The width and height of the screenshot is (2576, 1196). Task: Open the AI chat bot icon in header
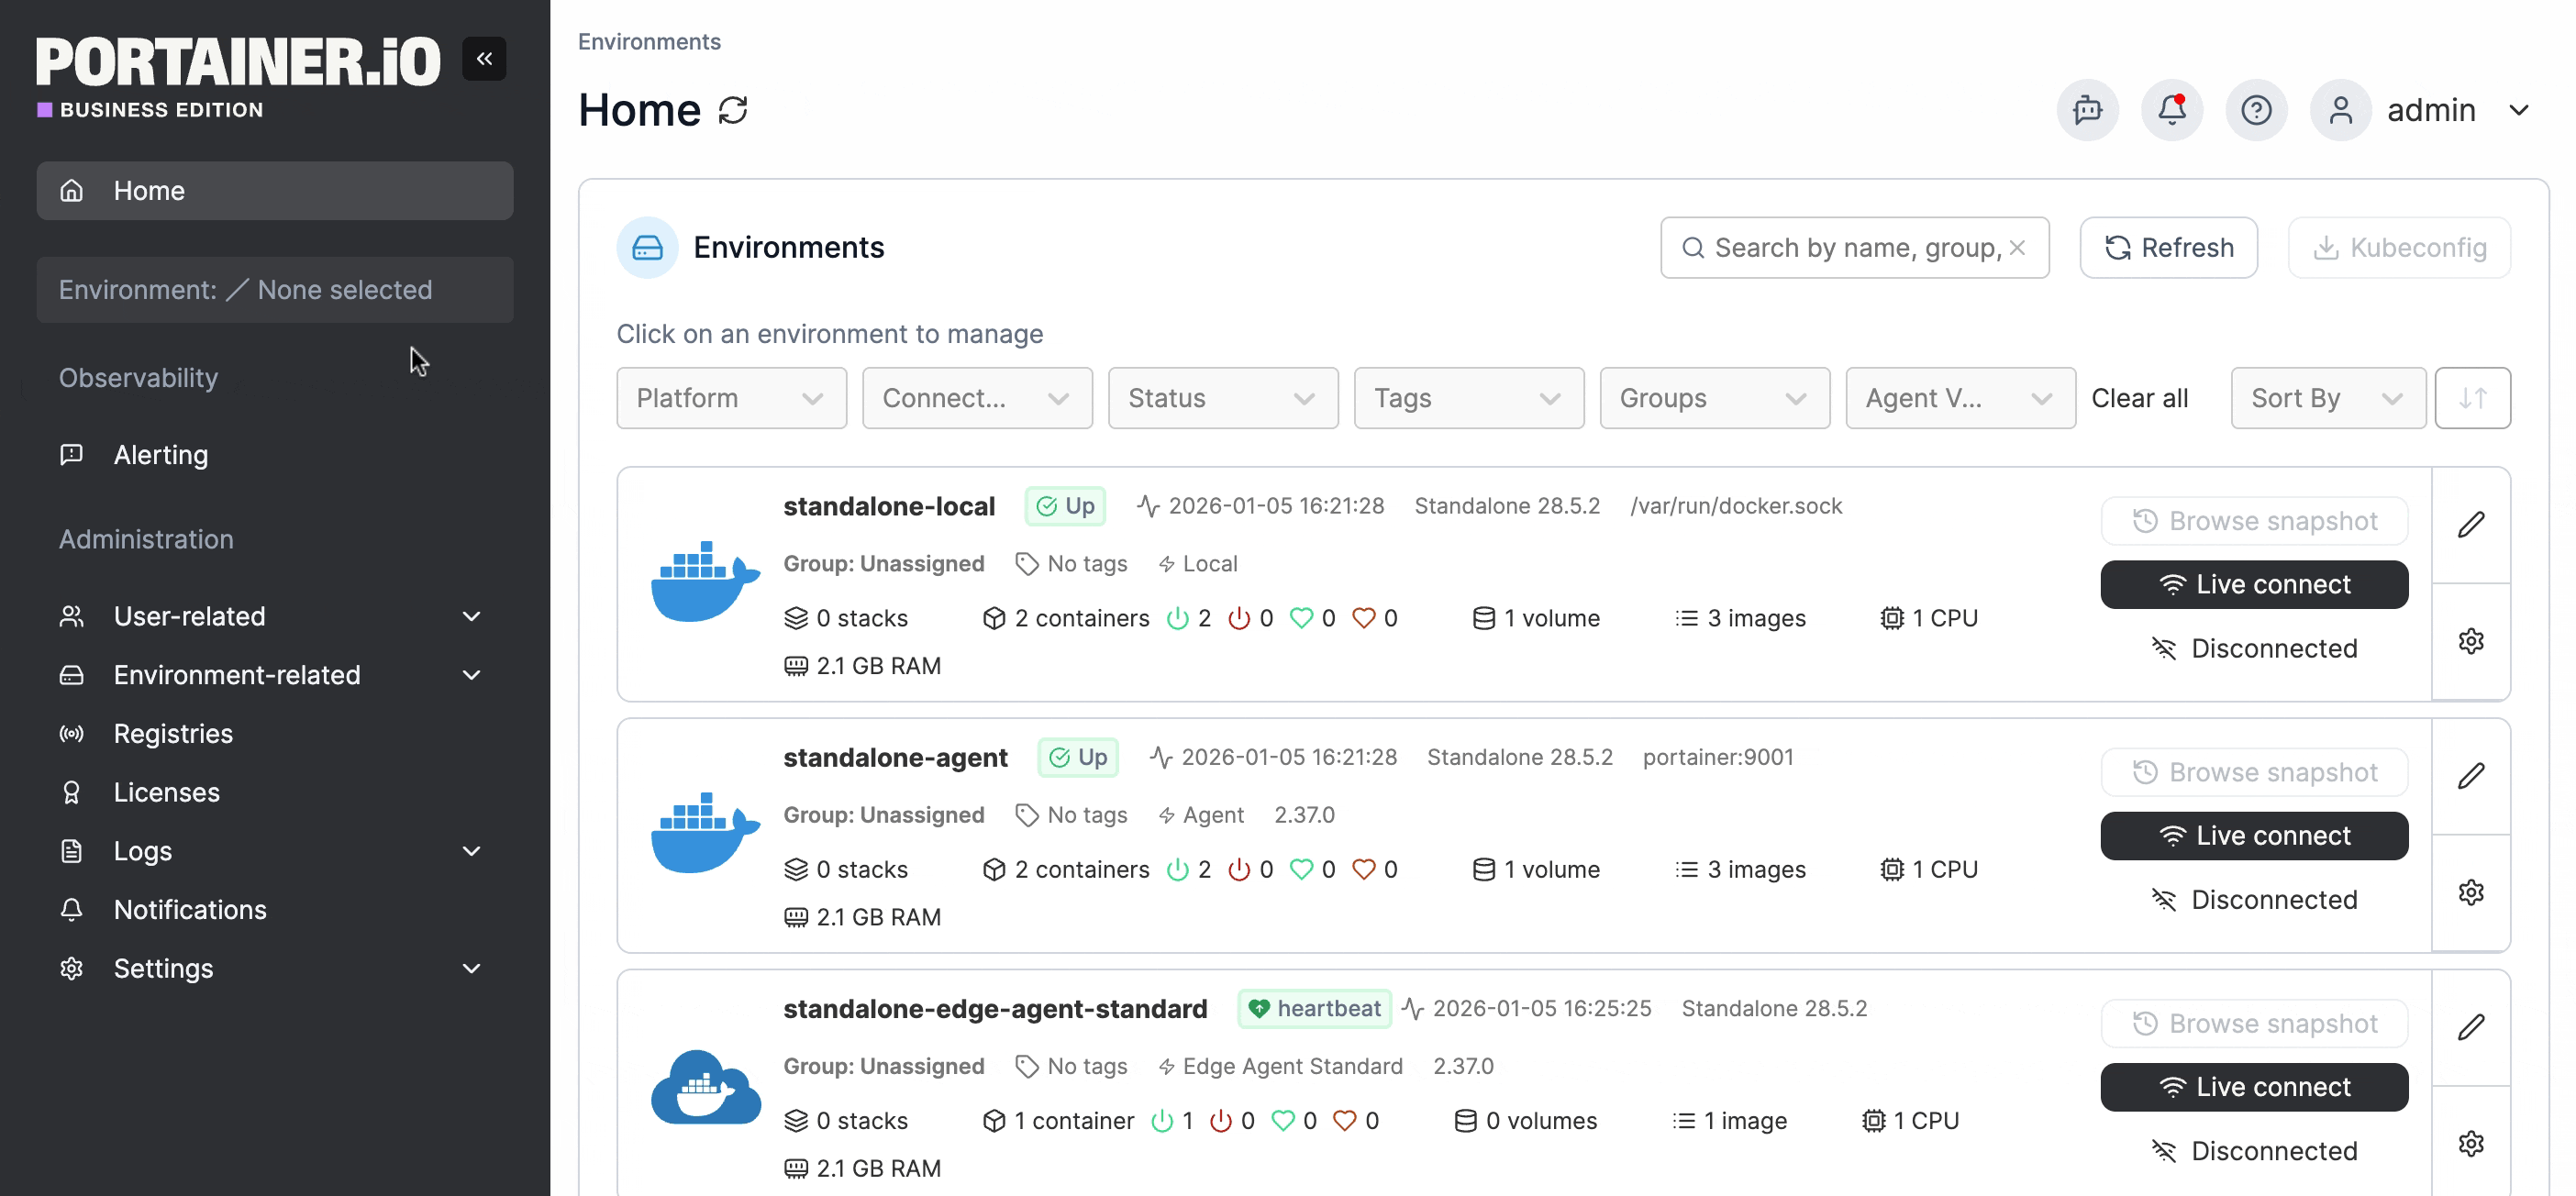click(x=2087, y=110)
